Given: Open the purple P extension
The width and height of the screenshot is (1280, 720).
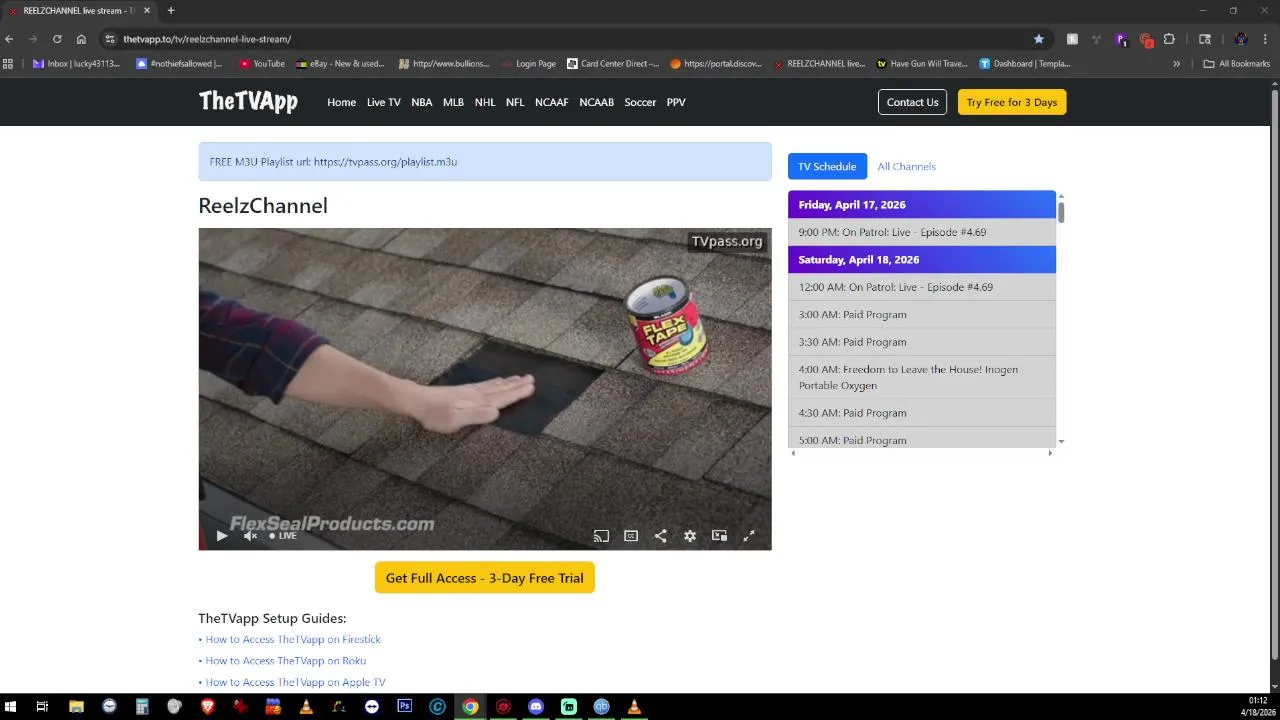Looking at the screenshot, I should click(x=1121, y=39).
